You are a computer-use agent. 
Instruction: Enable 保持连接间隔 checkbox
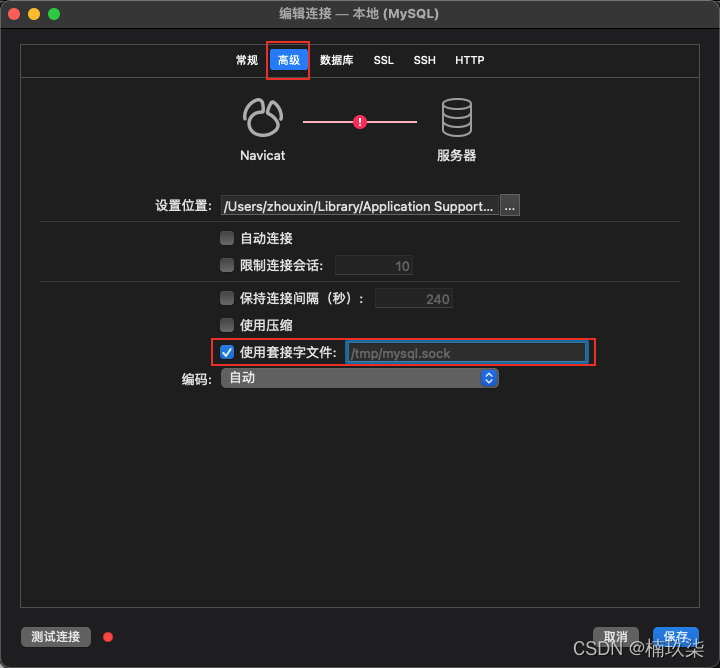(227, 298)
